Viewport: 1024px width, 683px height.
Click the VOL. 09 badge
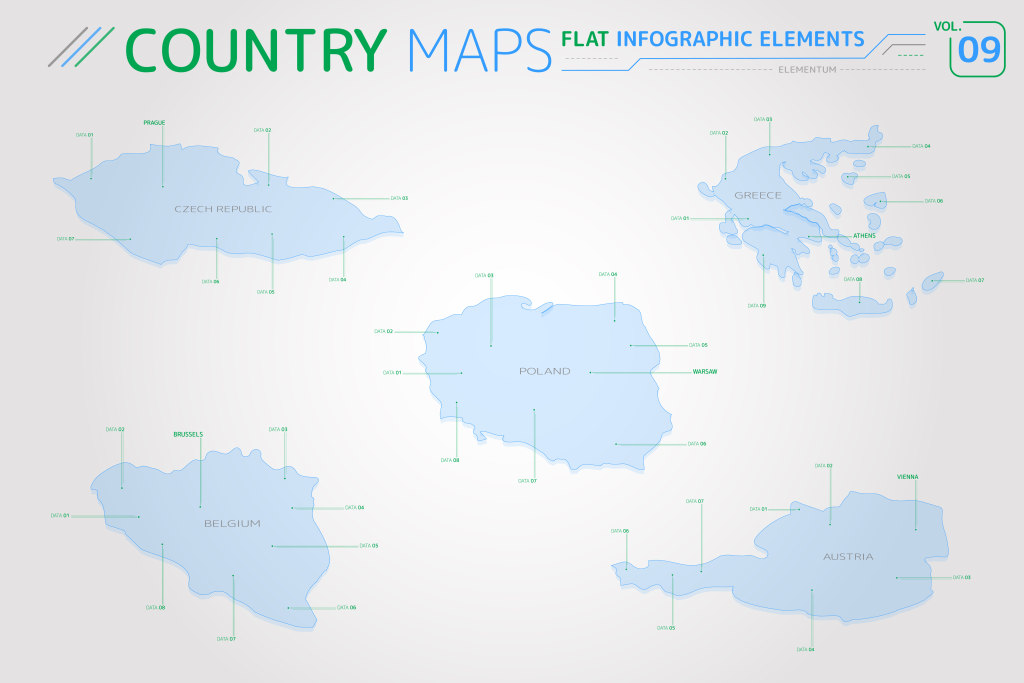pos(977,46)
